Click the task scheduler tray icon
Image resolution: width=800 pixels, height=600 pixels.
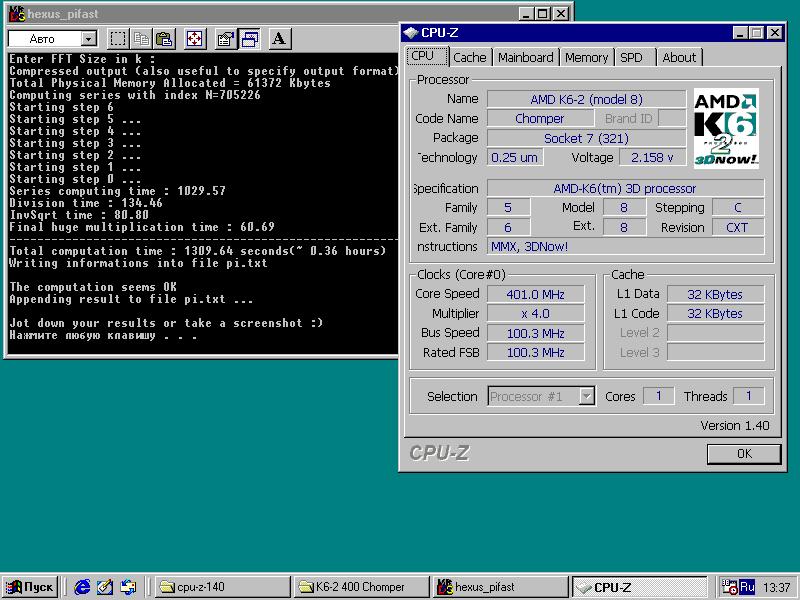click(x=729, y=587)
